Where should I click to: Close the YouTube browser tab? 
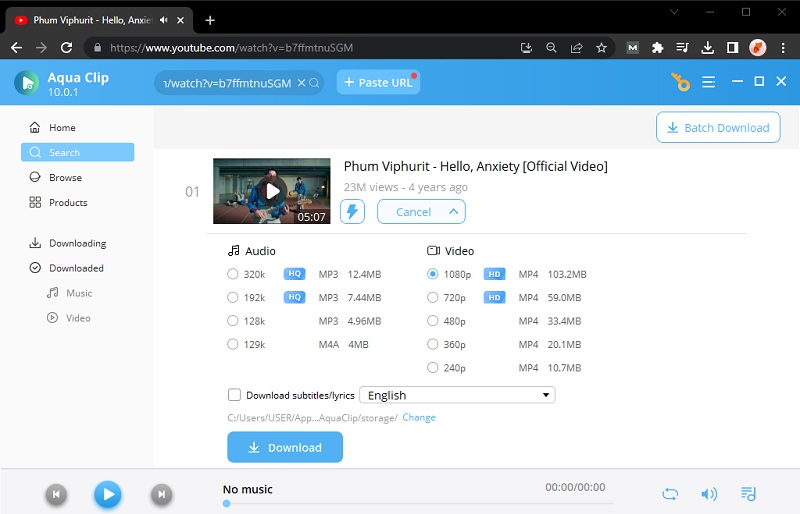pyautogui.click(x=180, y=20)
